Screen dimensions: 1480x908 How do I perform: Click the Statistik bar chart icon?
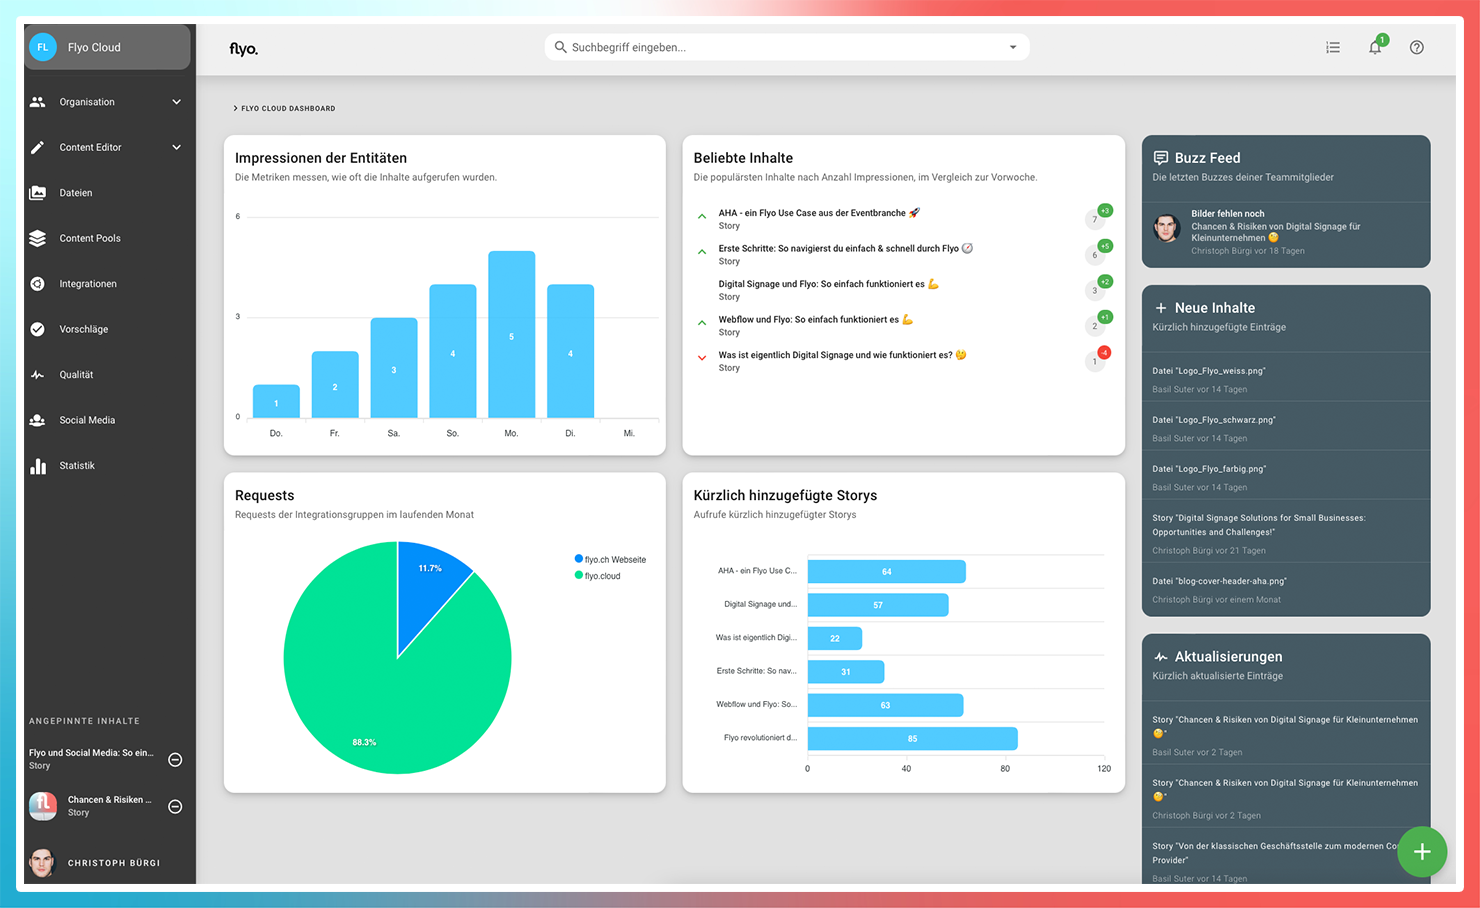pos(38,466)
